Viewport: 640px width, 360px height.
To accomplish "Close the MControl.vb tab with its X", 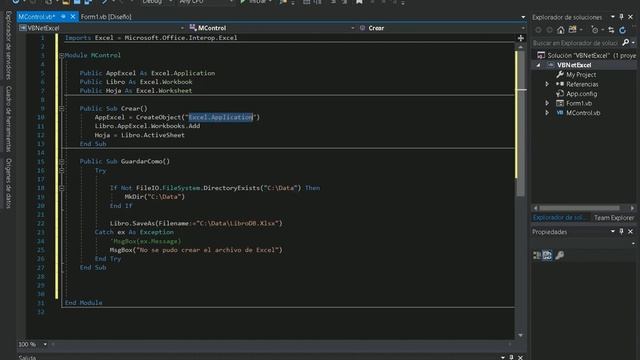I will tap(73, 17).
